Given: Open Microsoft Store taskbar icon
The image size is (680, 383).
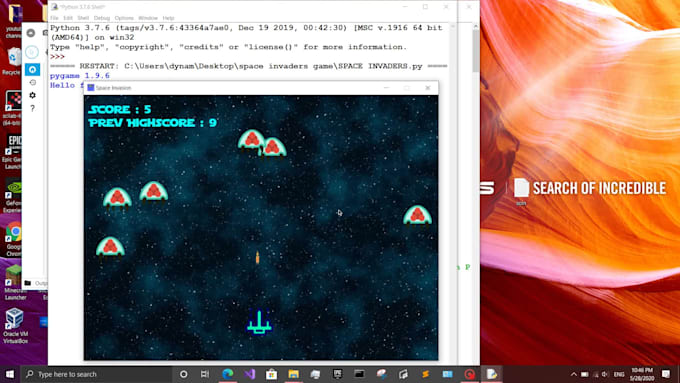Looking at the screenshot, I should 271,374.
